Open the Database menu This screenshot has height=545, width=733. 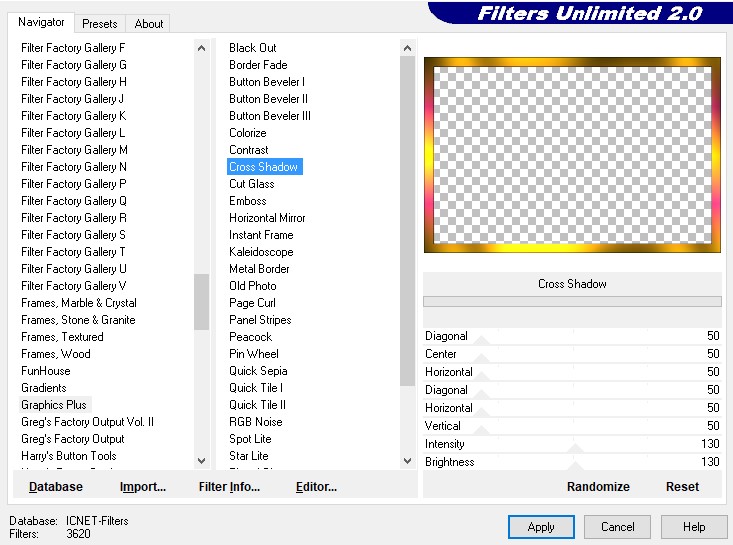point(56,487)
